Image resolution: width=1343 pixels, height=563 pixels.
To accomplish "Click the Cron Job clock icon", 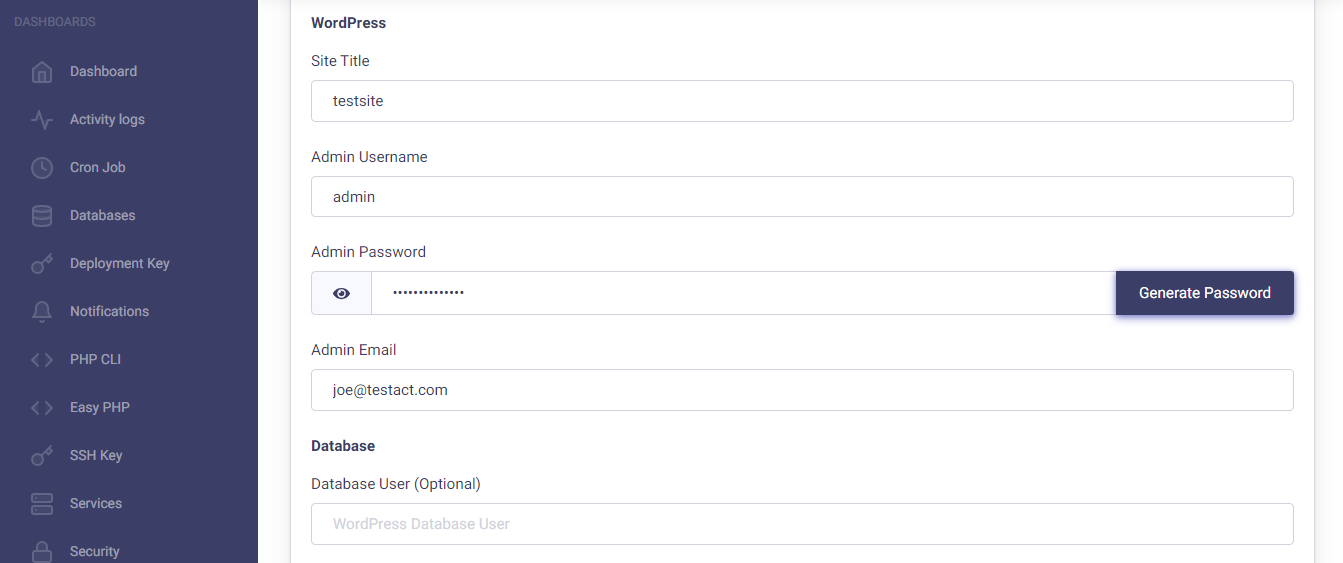I will coord(42,168).
